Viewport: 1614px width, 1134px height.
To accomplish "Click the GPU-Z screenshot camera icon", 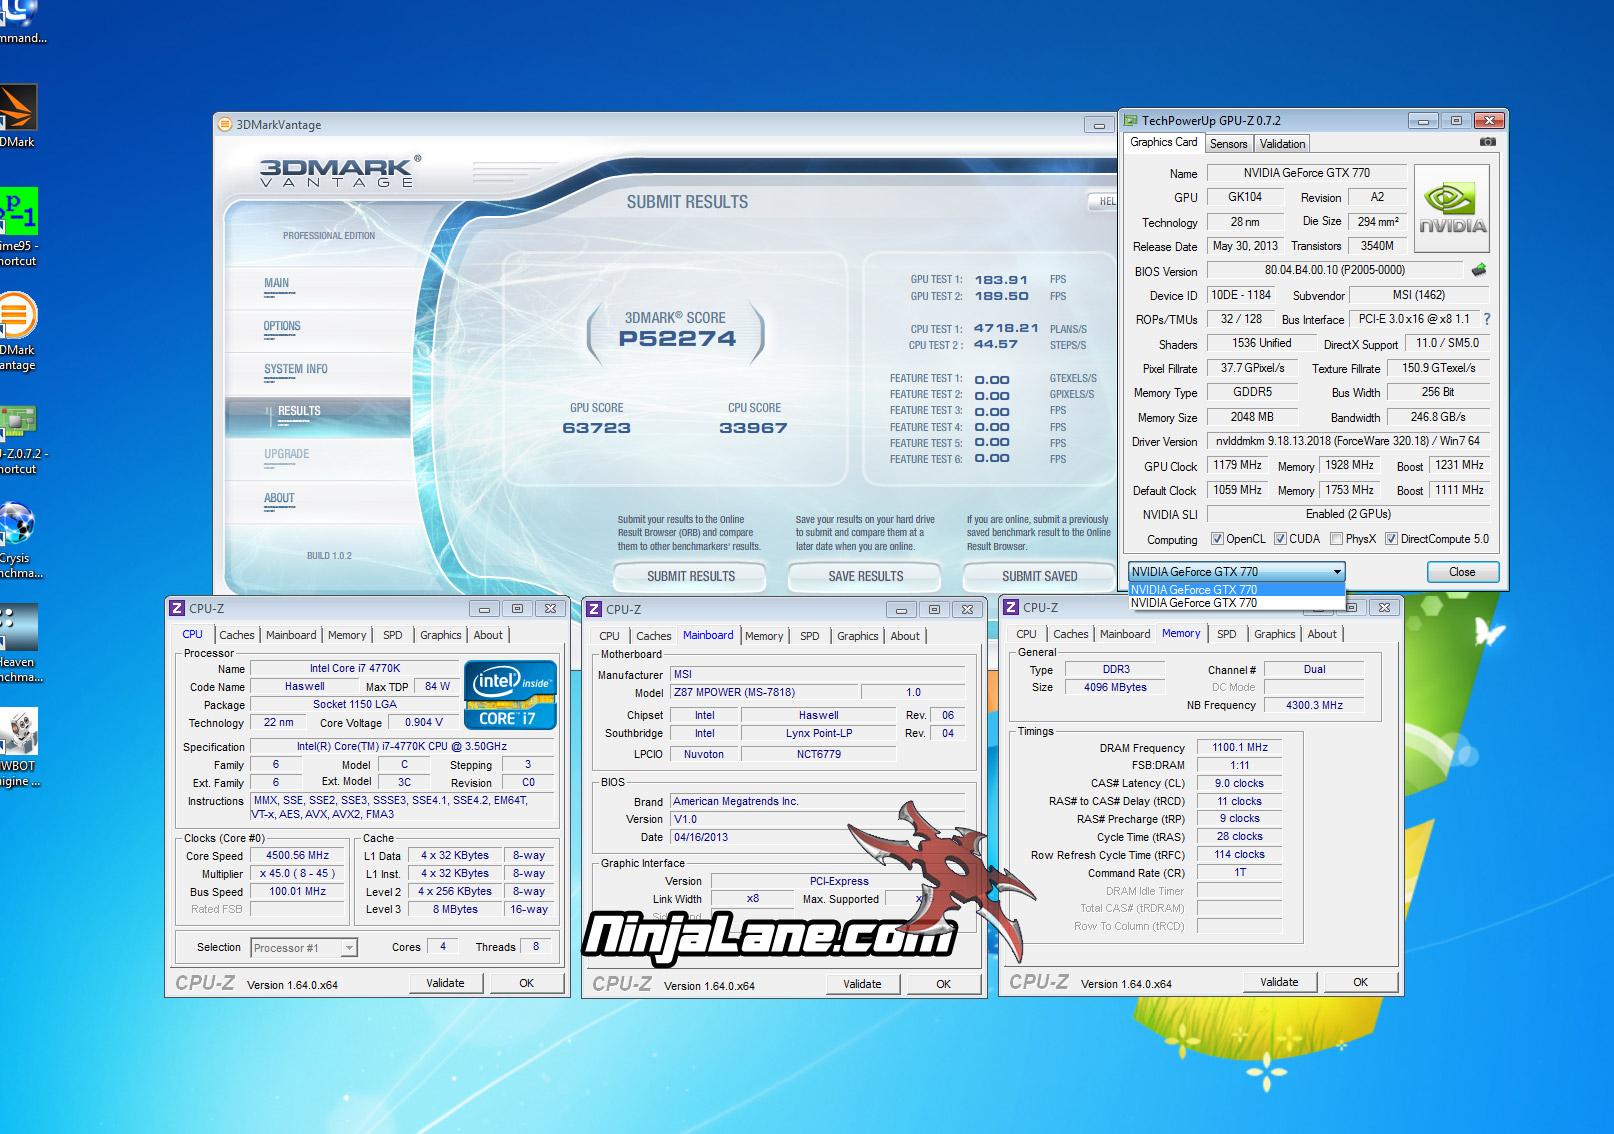I will point(1488,142).
